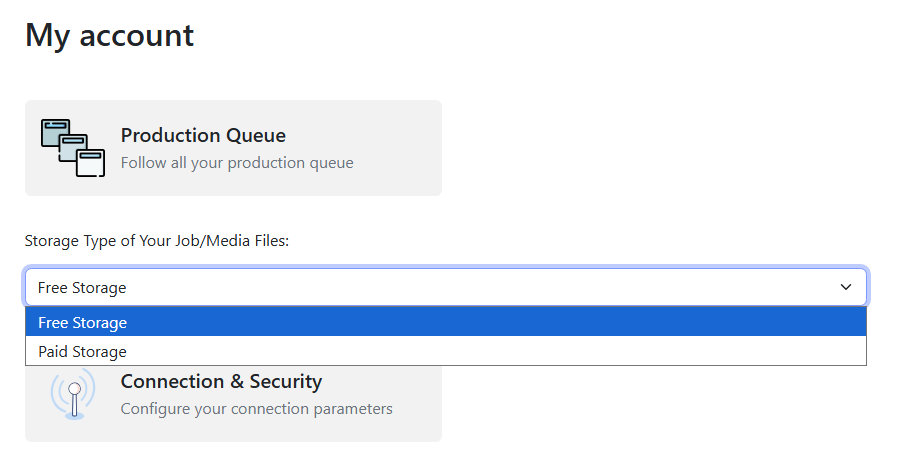Click the storage type combo box field
Image resolution: width=902 pixels, height=454 pixels.
click(x=445, y=287)
